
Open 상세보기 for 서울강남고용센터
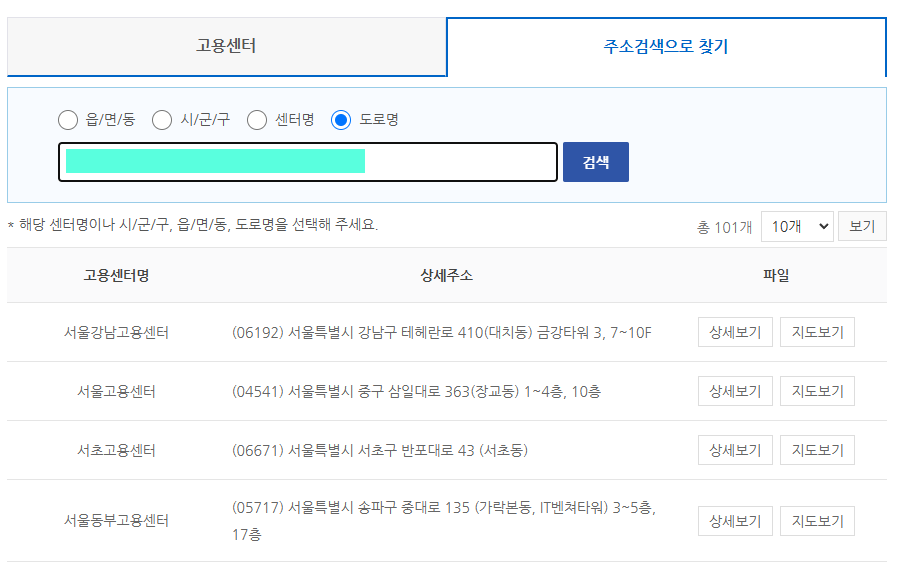coord(735,332)
